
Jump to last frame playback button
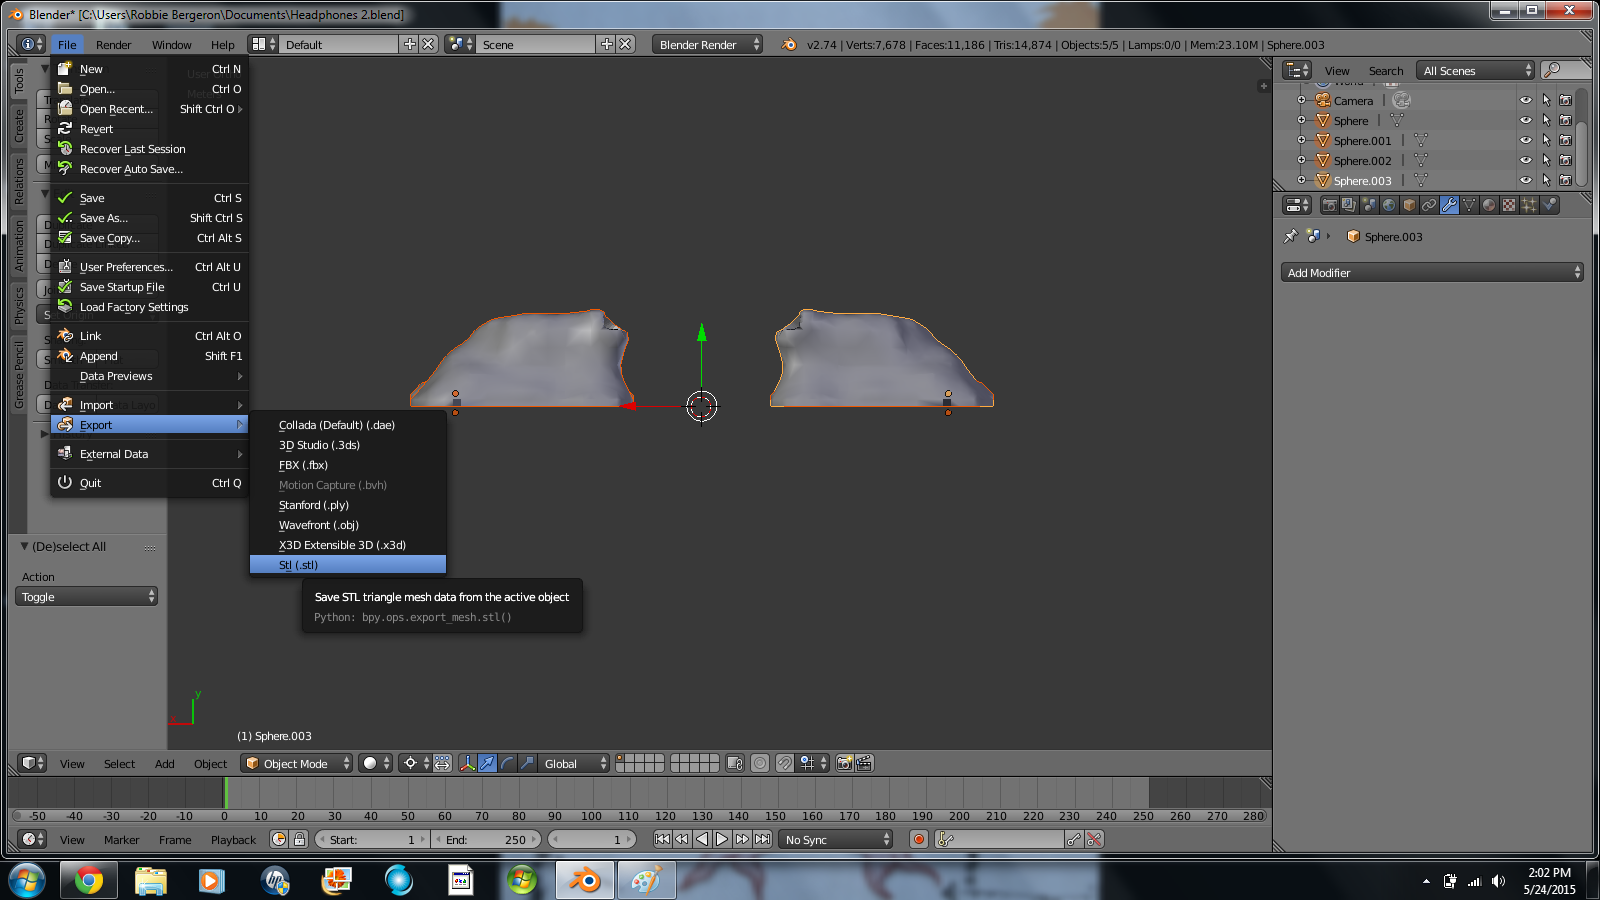pos(762,839)
